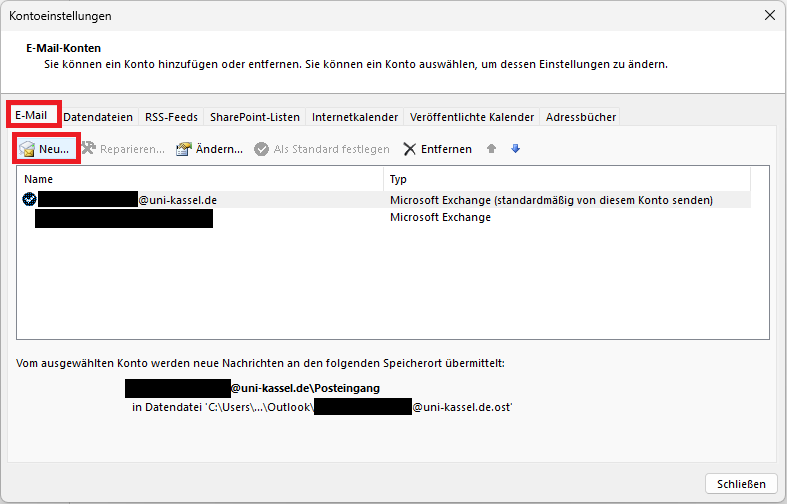787x504 pixels.
Task: Show the Veröffentlichte Kalender tab
Action: (x=471, y=117)
